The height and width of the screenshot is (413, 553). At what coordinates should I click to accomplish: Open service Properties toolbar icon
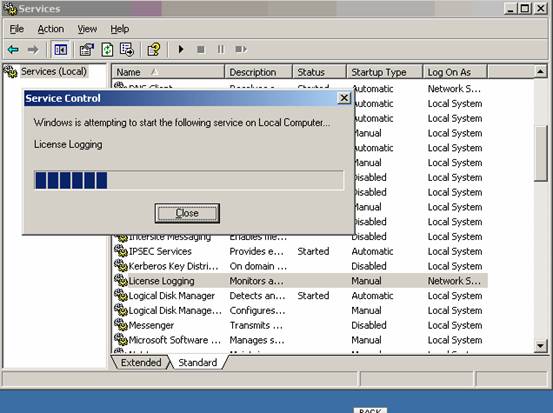(87, 49)
